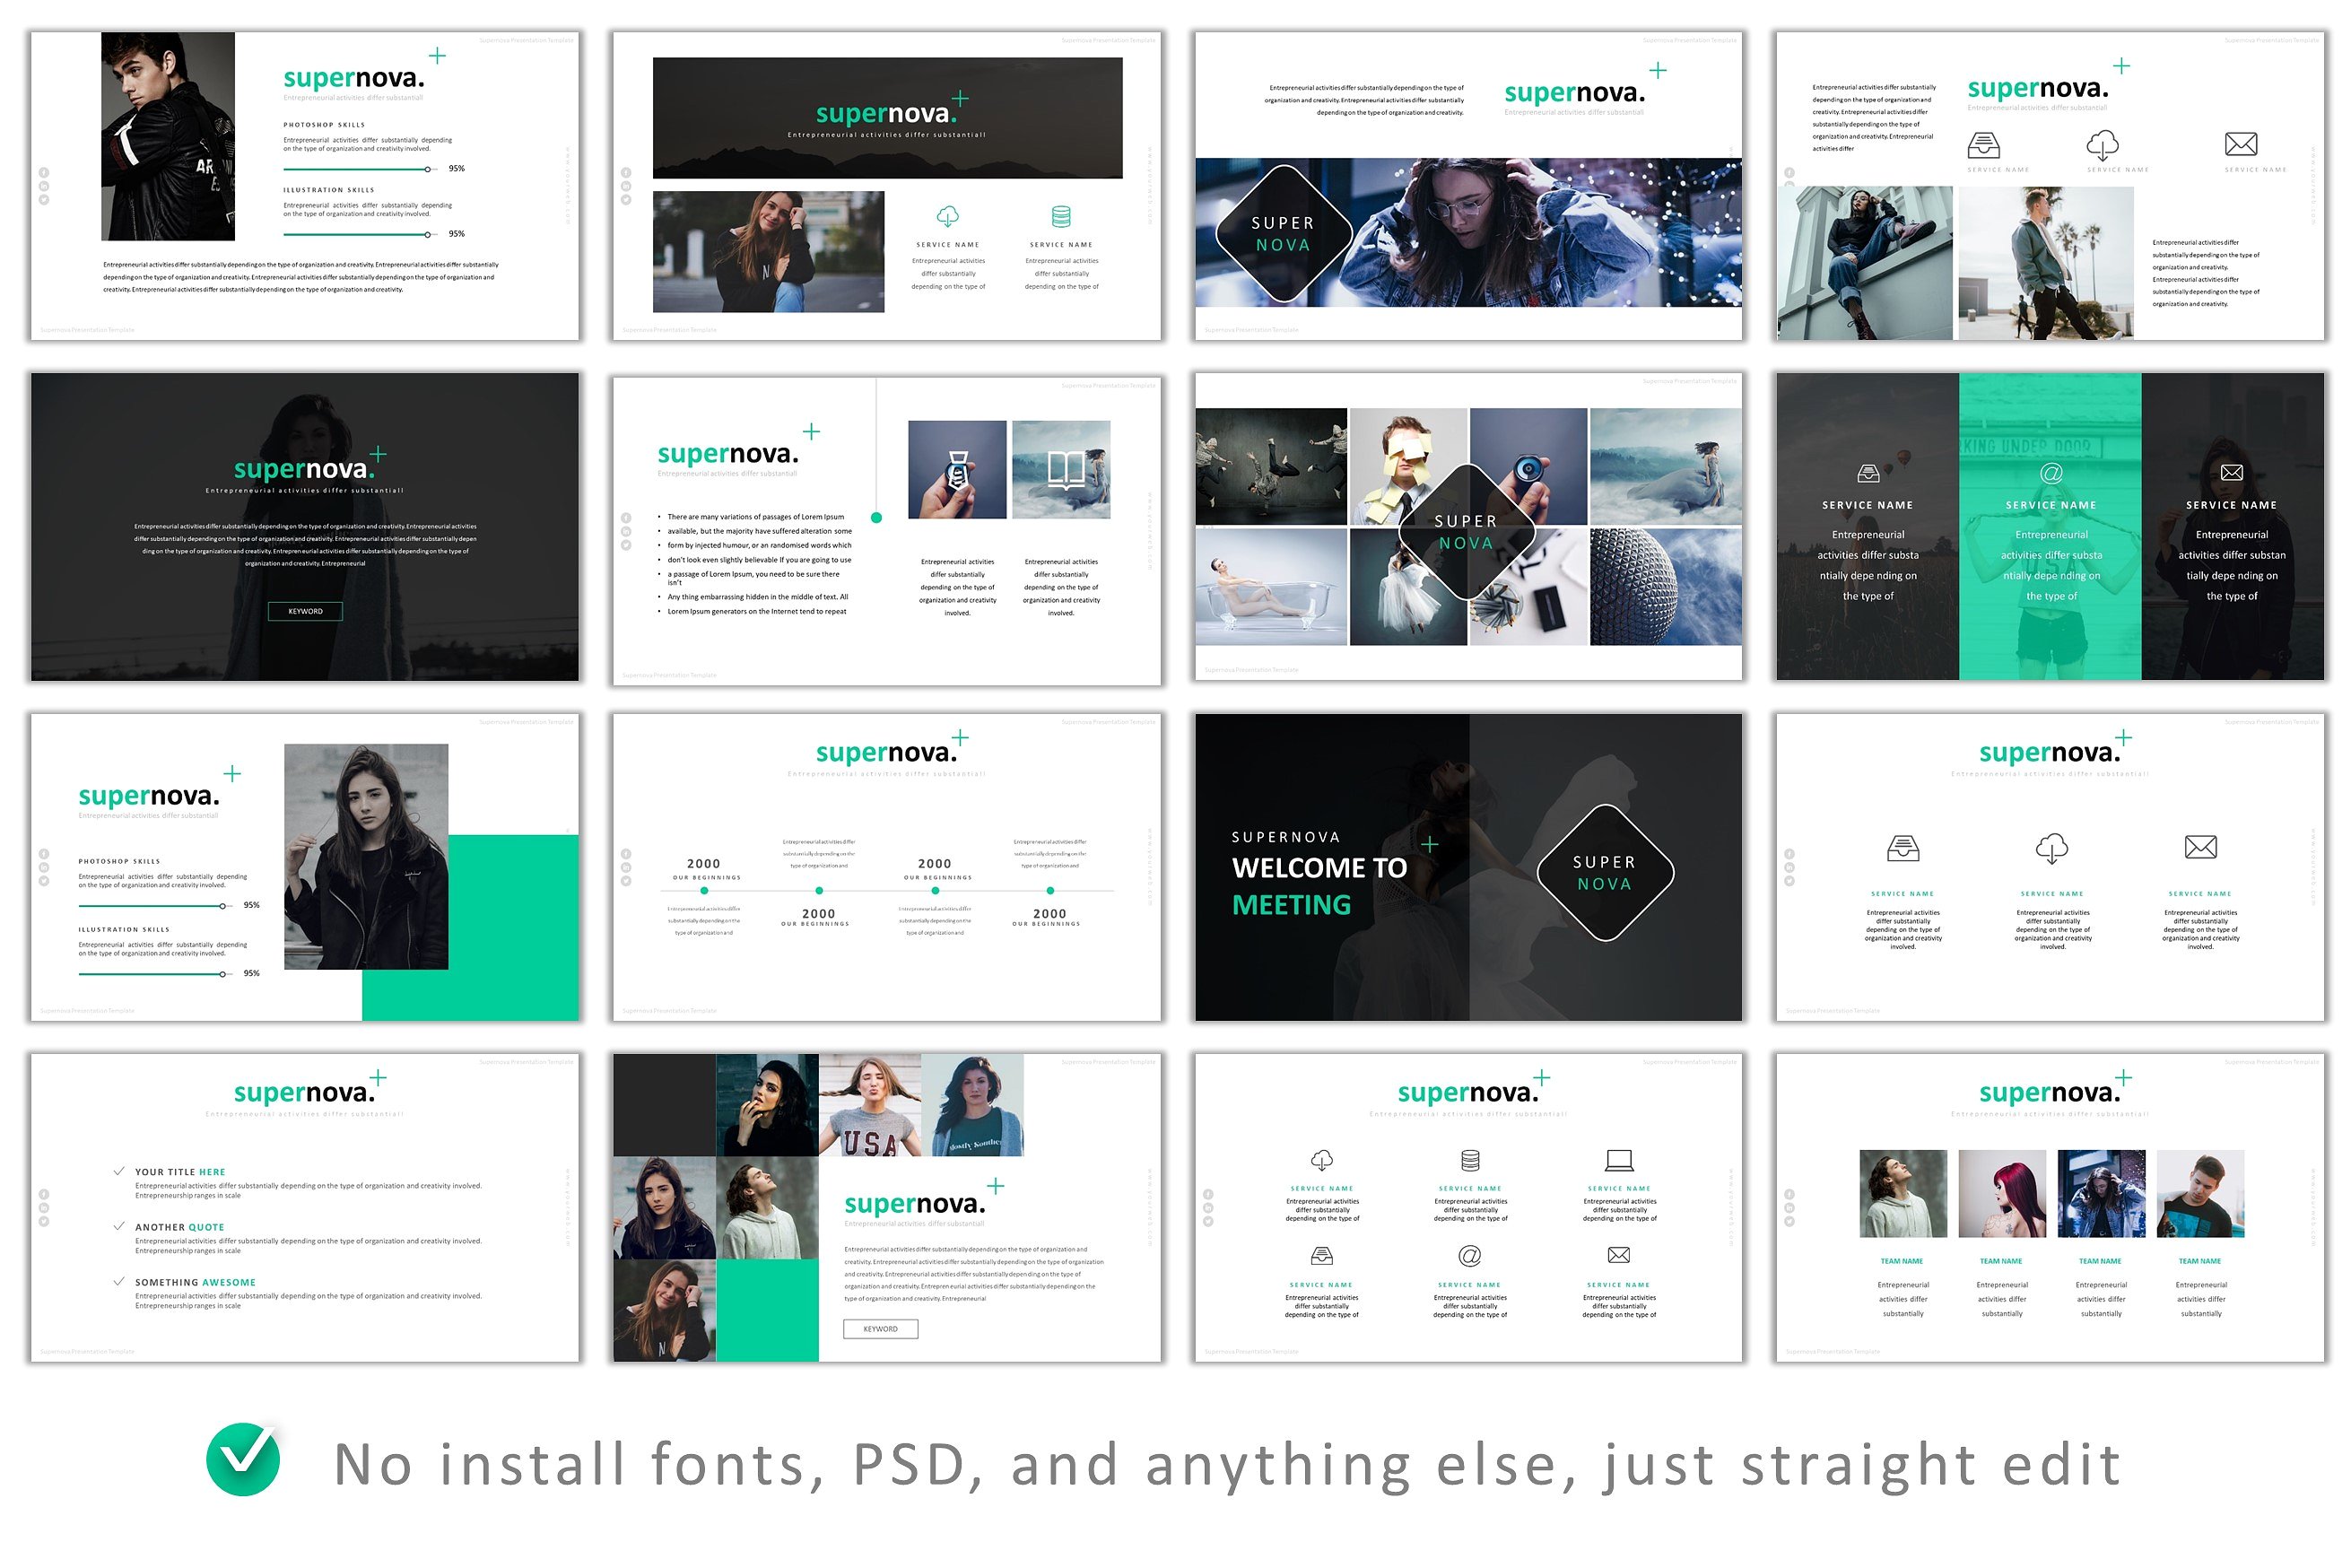Viewport: 2351px width, 1568px height.
Task: Open the Welcome to Meeting slide
Action: (x=1467, y=867)
